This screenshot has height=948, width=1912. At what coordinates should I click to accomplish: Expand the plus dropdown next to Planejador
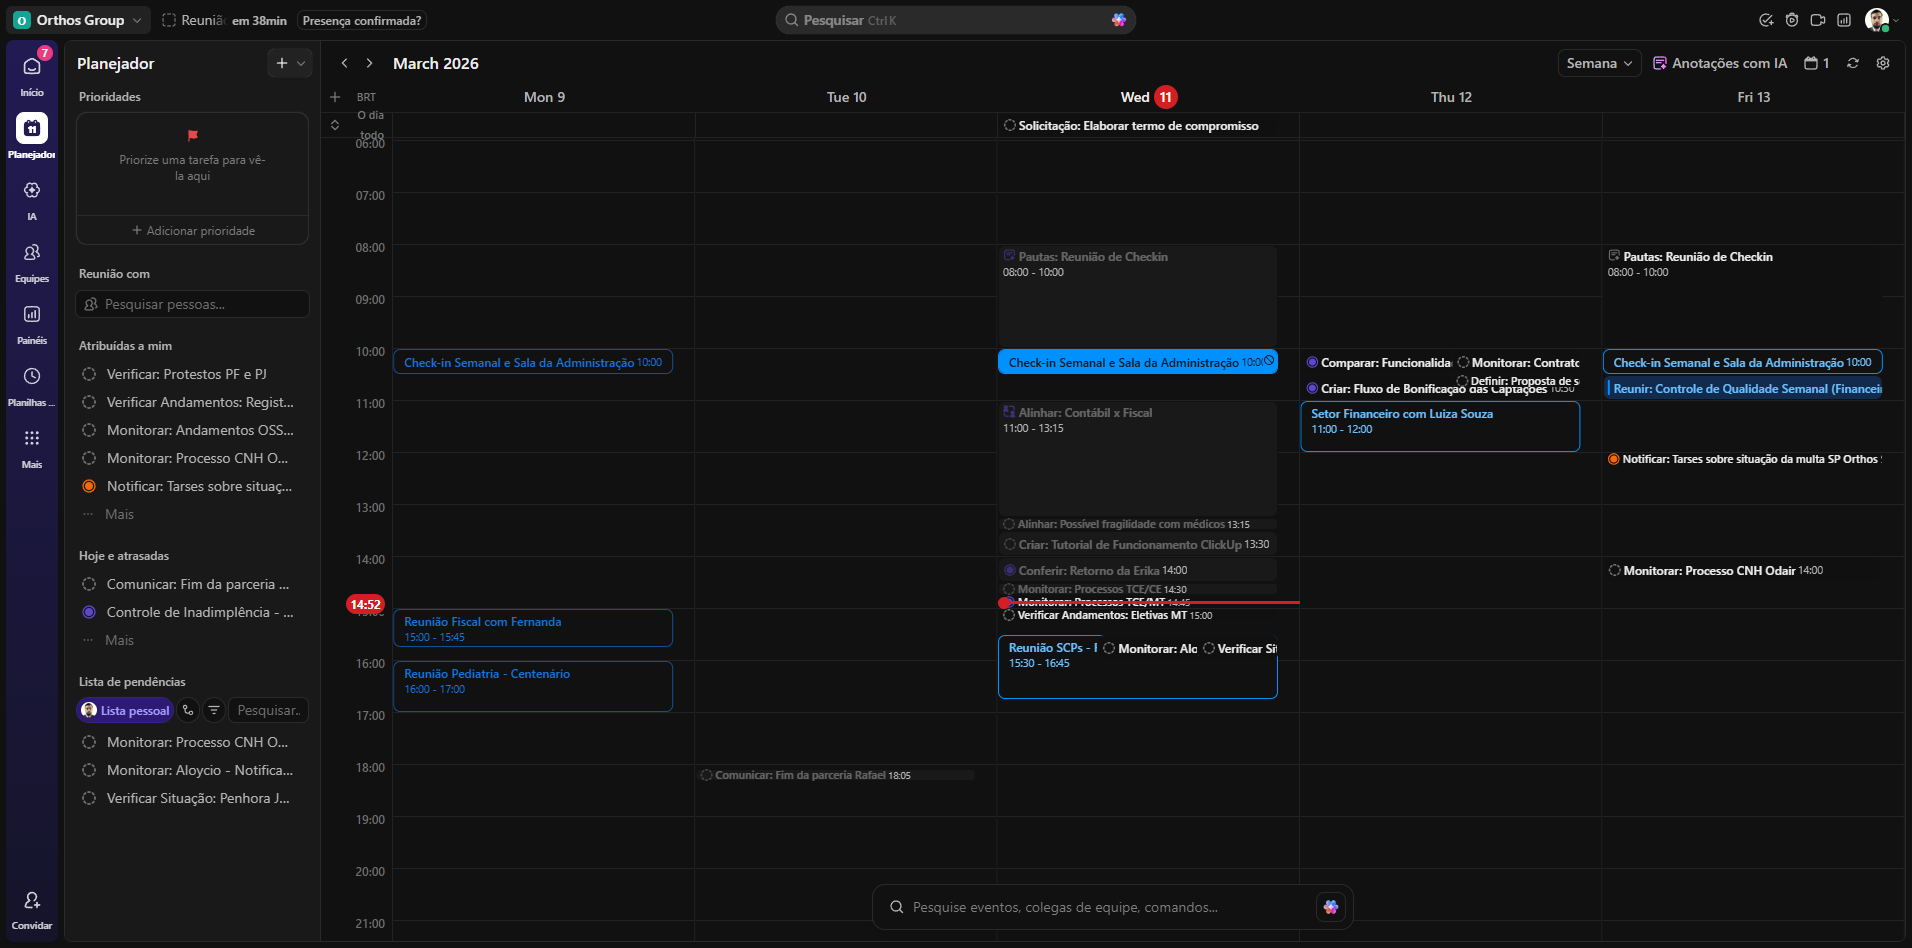301,63
